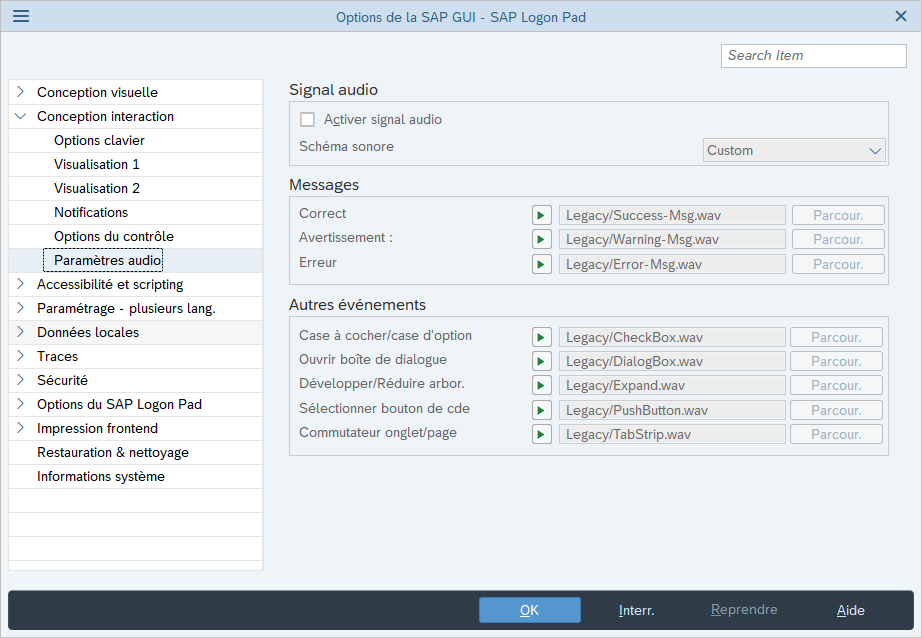Expand Options du SAP Logon Pad node
The image size is (922, 638).
(x=21, y=404)
